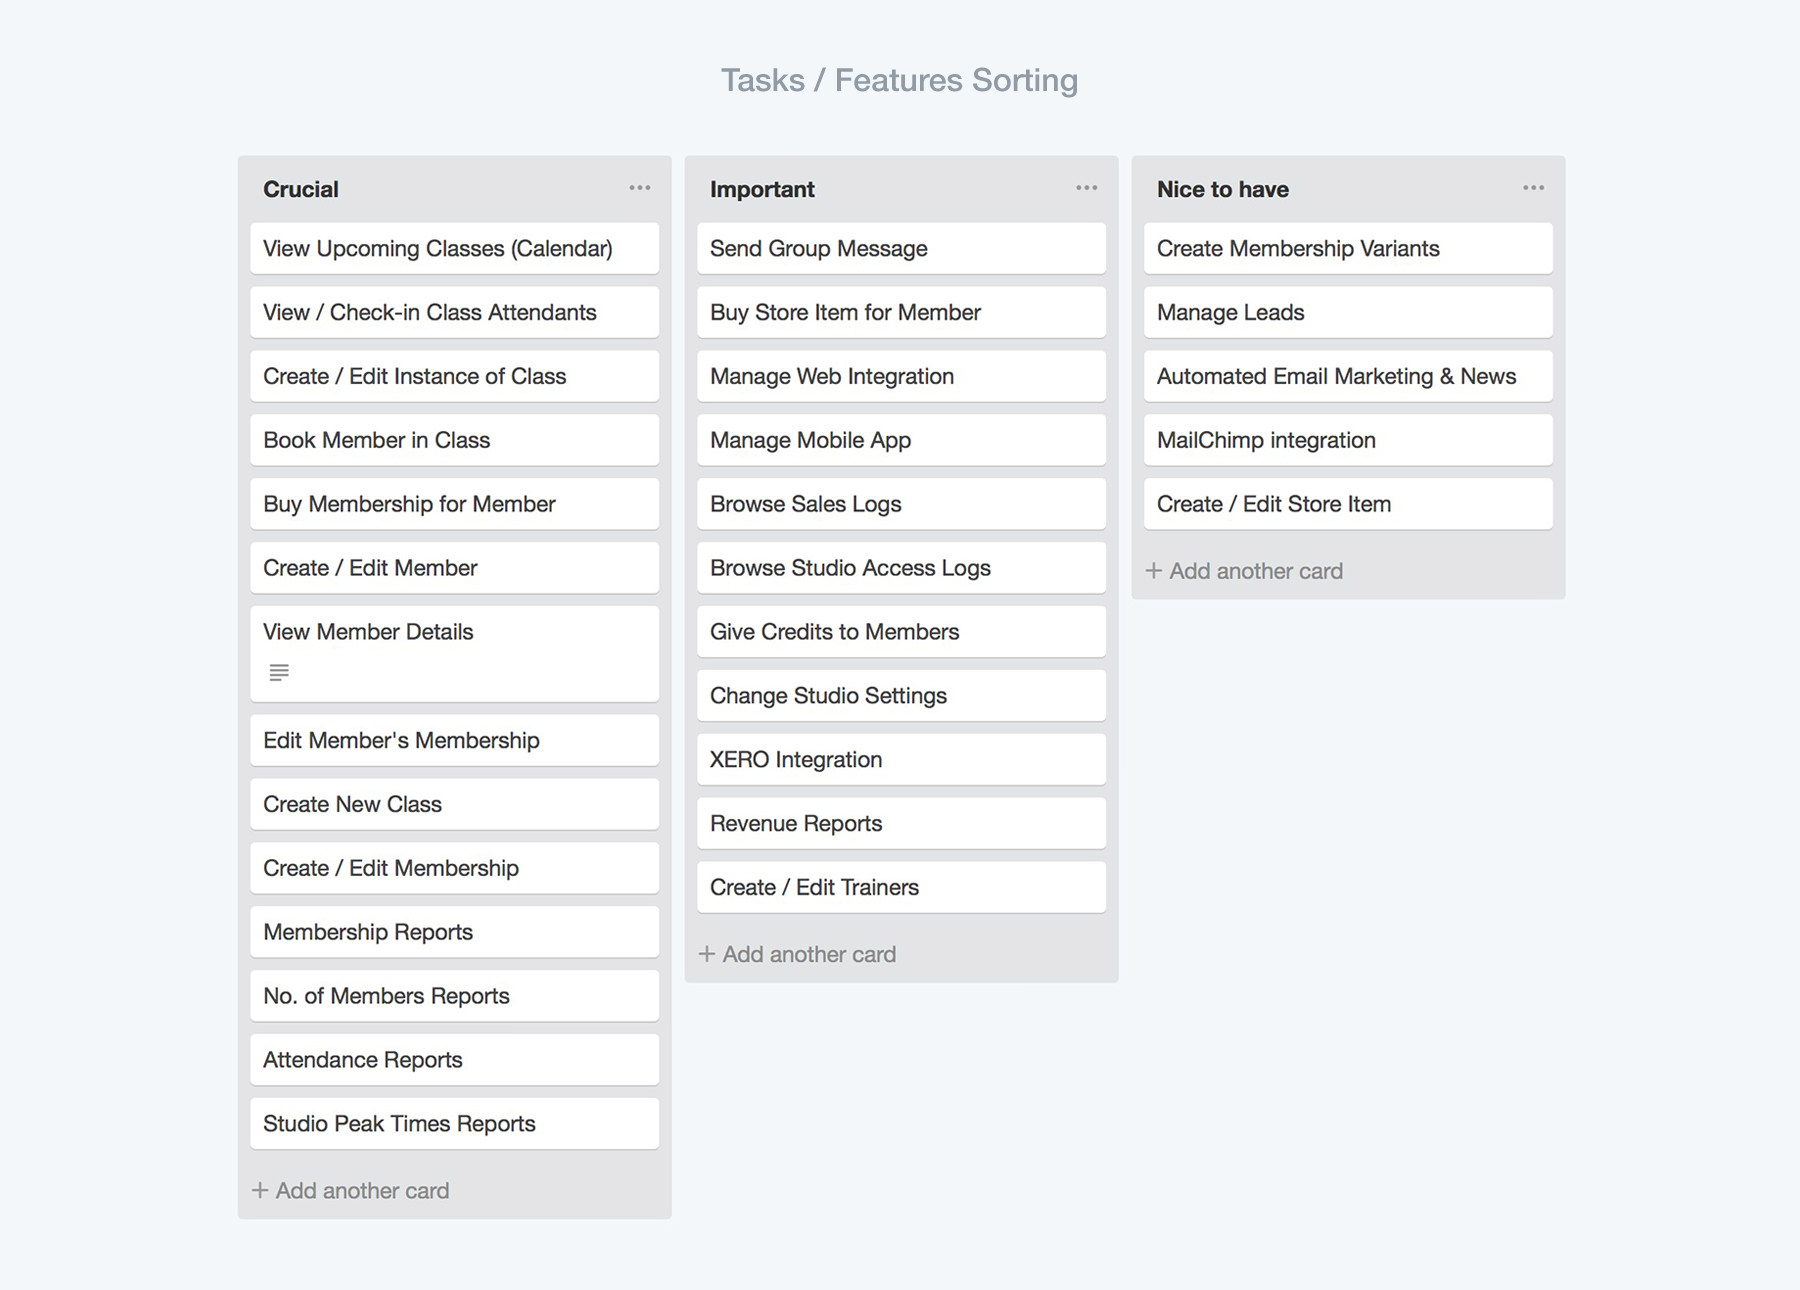Select the Create Membership Variants card
This screenshot has width=1800, height=1290.
pyautogui.click(x=1349, y=248)
